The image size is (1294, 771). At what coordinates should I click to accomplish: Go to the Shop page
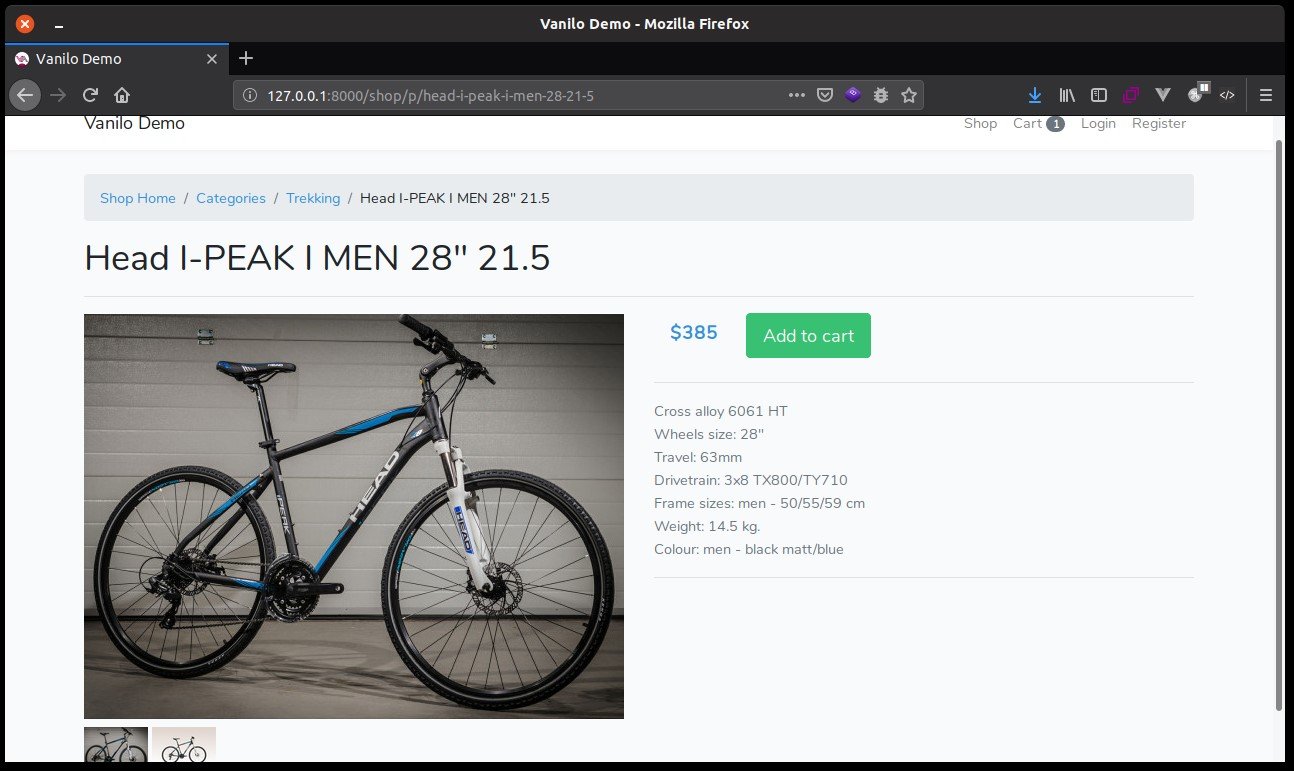pyautogui.click(x=980, y=123)
